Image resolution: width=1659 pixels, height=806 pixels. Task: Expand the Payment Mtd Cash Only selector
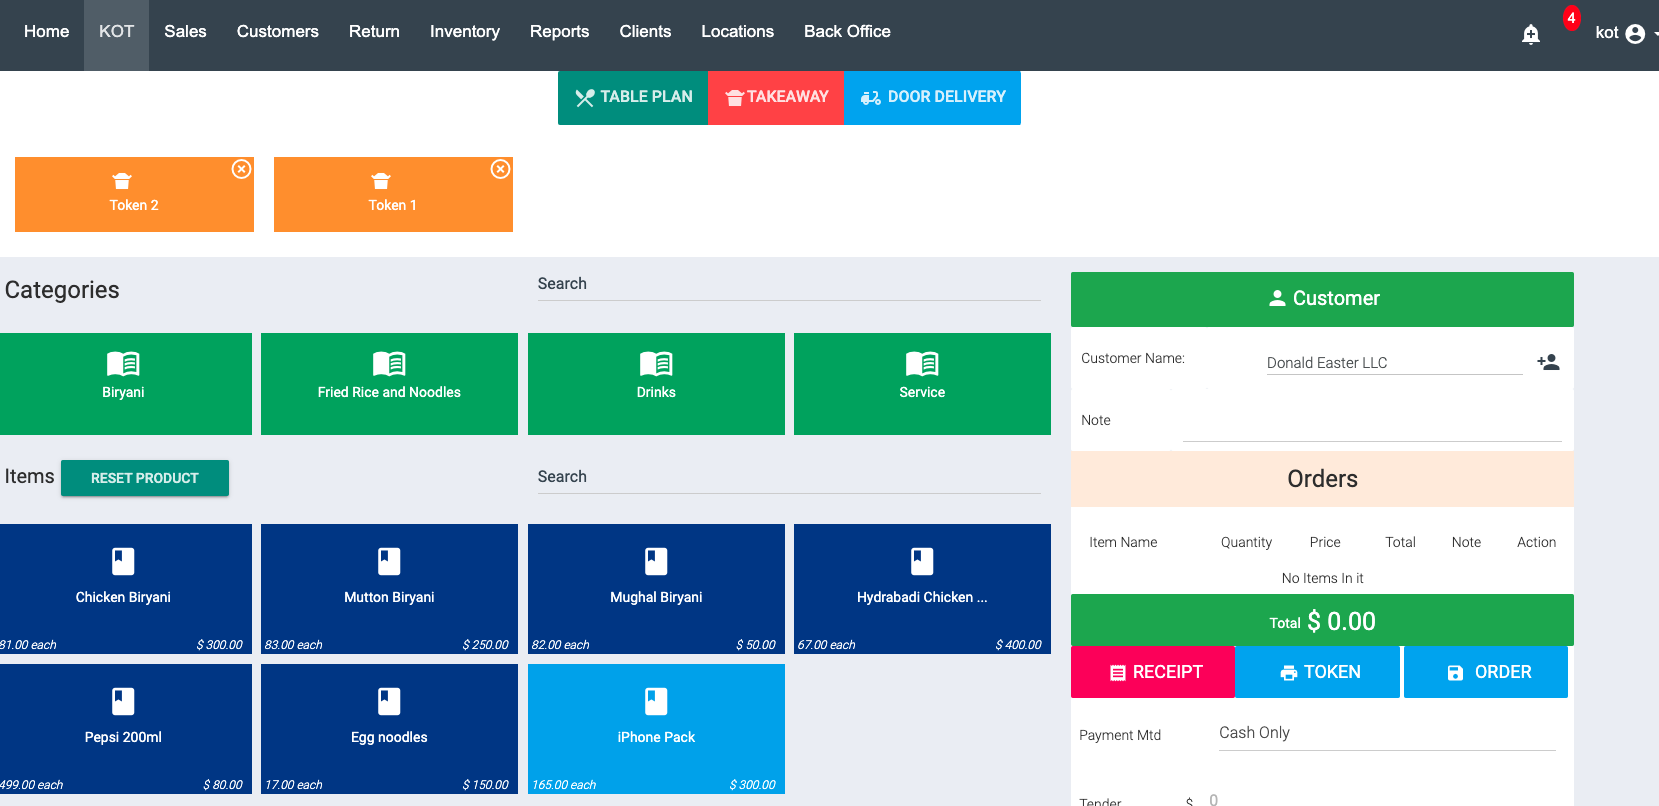coord(1386,733)
